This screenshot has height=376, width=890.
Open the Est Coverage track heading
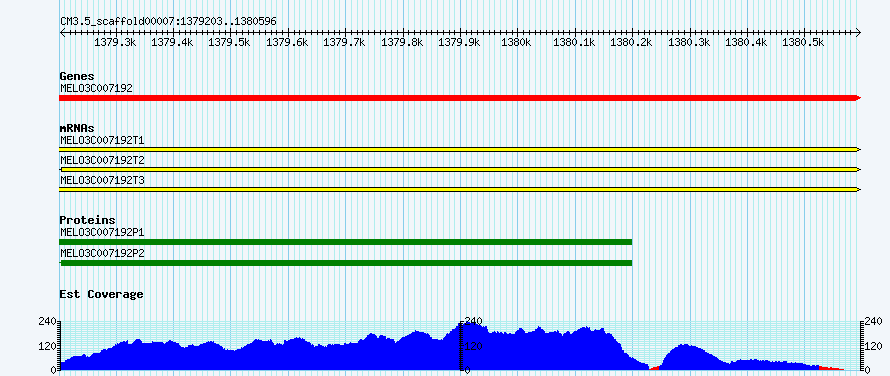pyautogui.click(x=102, y=294)
